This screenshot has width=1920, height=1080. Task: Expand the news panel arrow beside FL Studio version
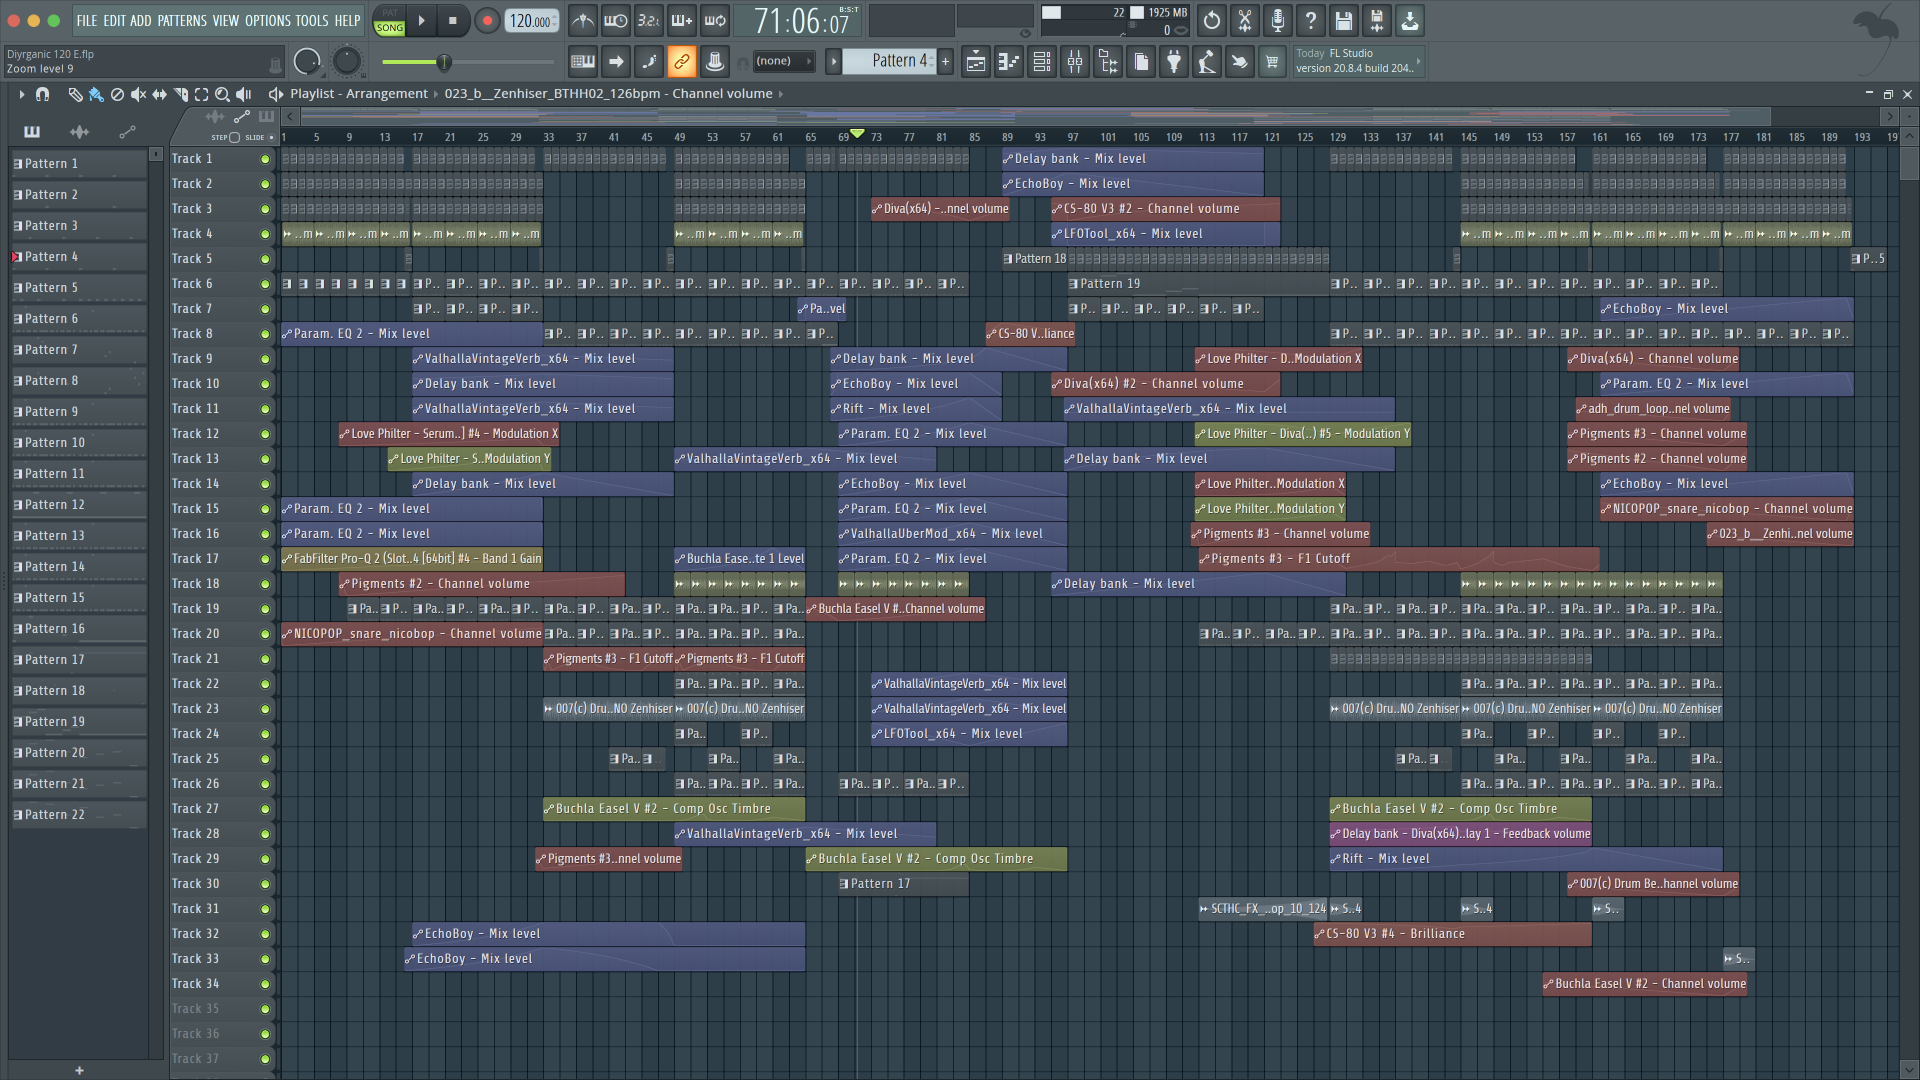click(x=1418, y=61)
